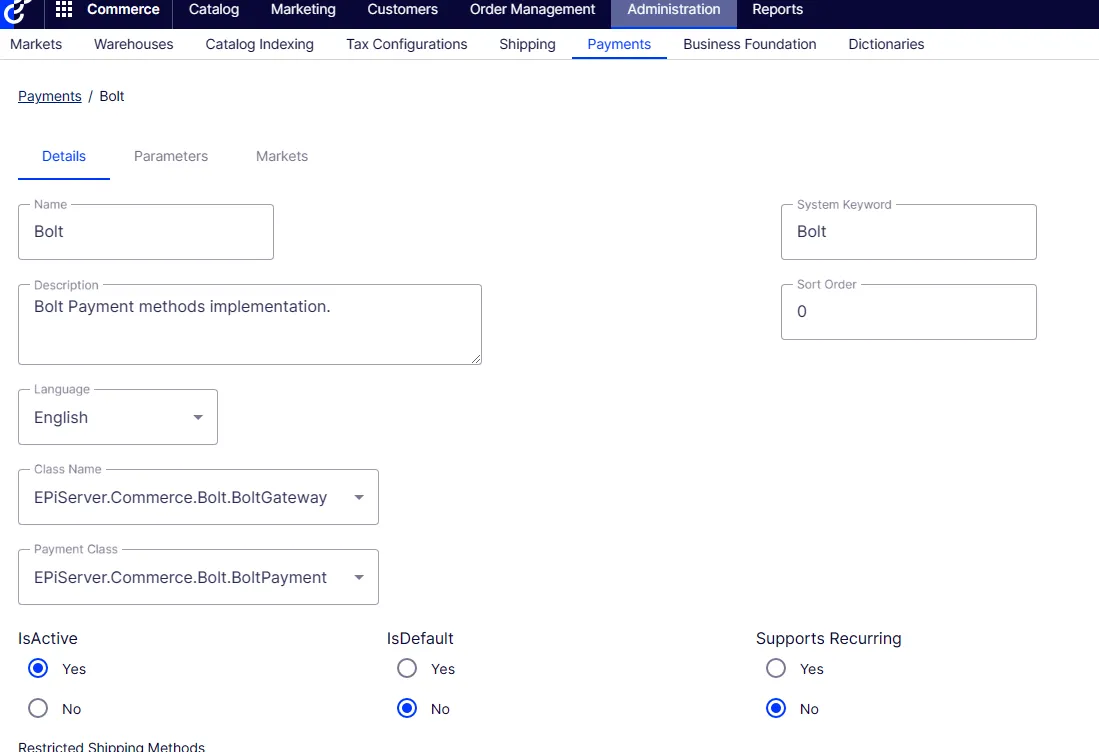
Task: Open the Payment Class dropdown
Action: pos(198,577)
